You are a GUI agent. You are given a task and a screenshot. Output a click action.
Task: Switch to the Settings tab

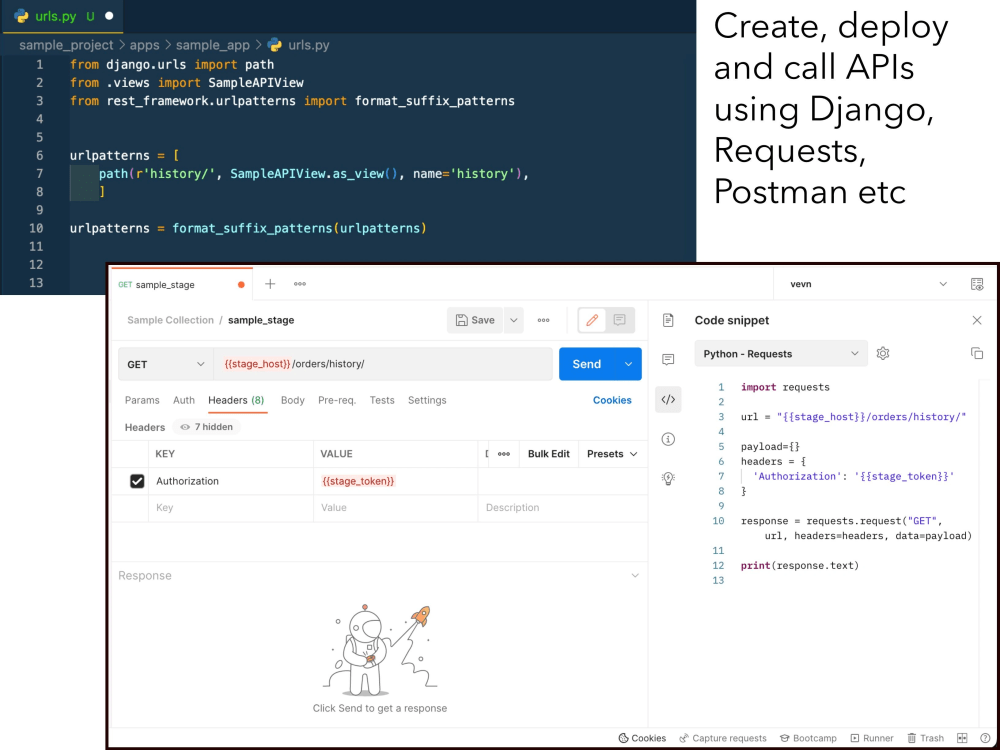point(427,400)
